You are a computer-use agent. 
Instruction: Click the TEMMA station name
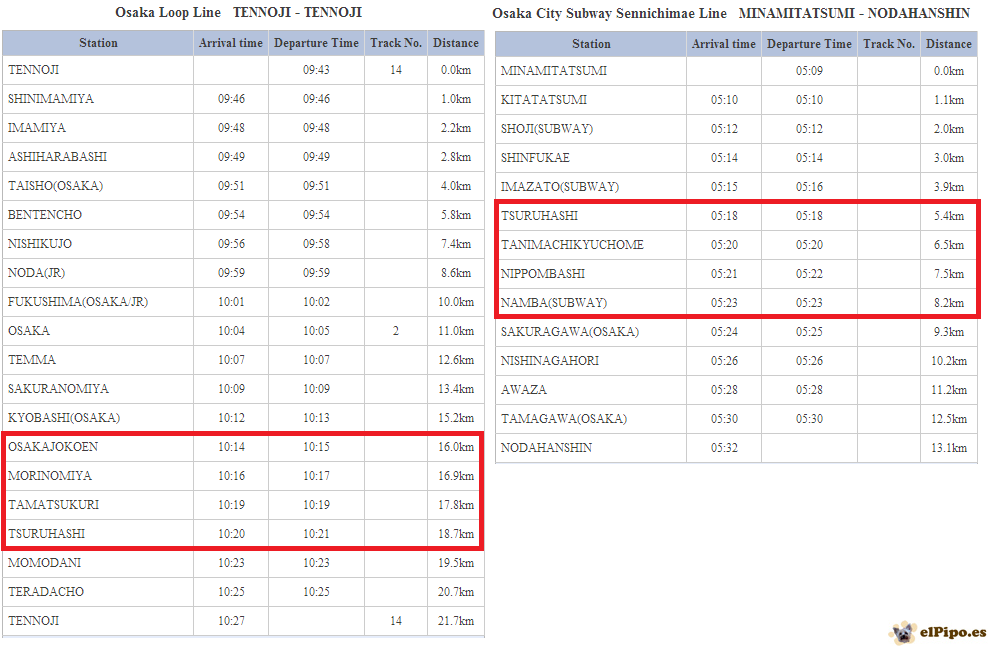pos(32,360)
